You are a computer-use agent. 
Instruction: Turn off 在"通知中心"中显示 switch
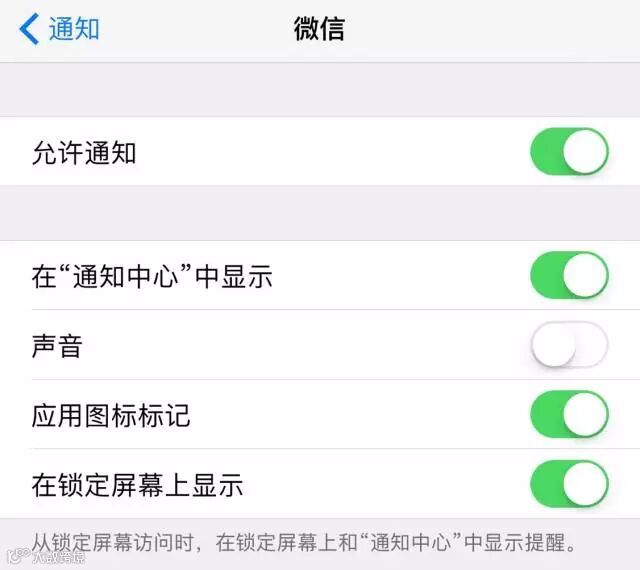569,275
